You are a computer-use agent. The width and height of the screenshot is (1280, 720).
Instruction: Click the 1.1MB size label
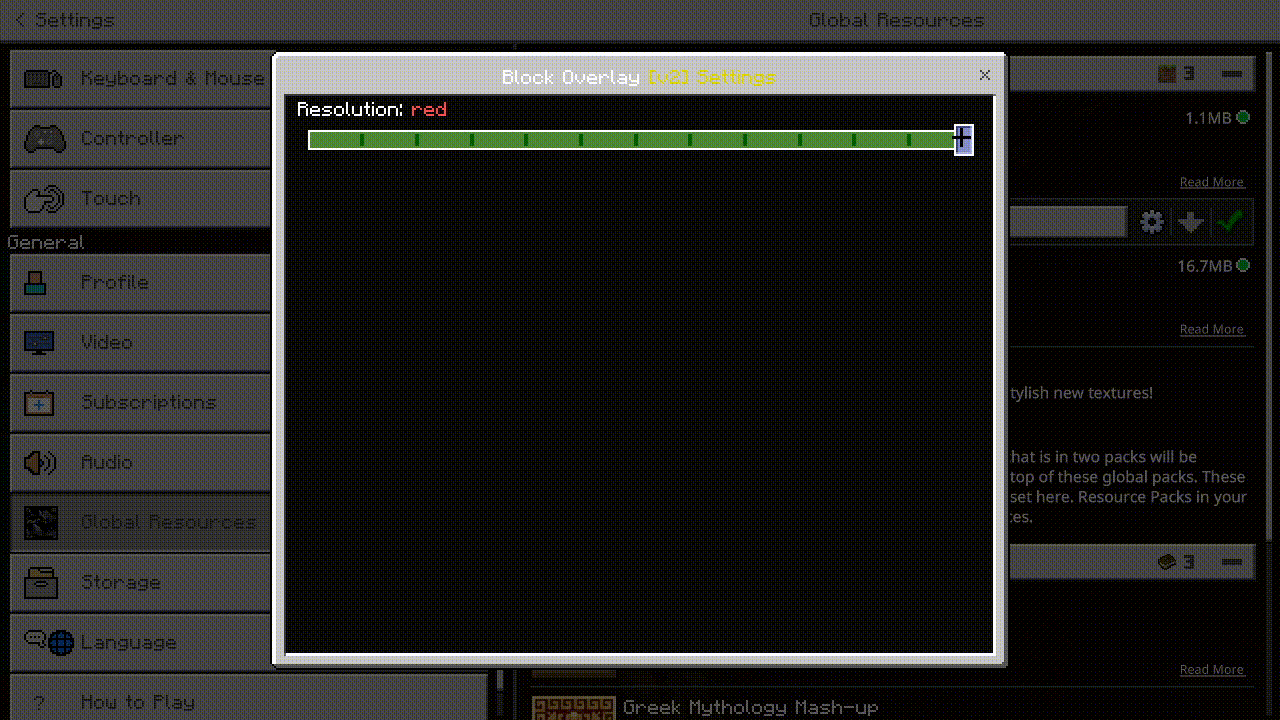point(1208,118)
